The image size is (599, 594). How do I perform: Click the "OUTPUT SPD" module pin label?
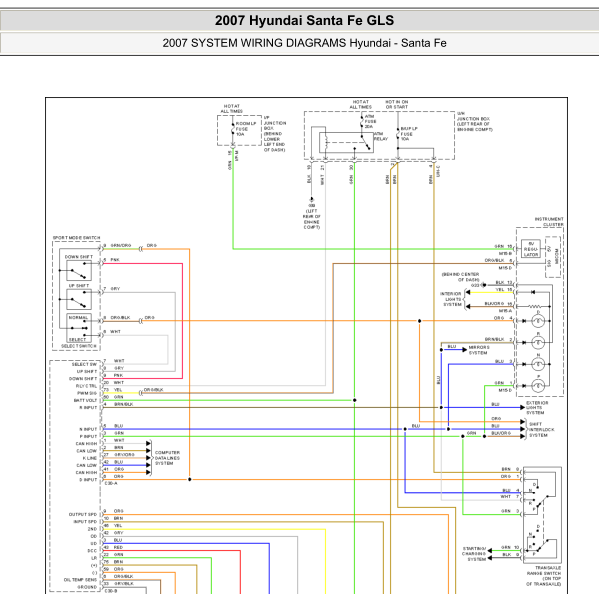click(x=83, y=515)
